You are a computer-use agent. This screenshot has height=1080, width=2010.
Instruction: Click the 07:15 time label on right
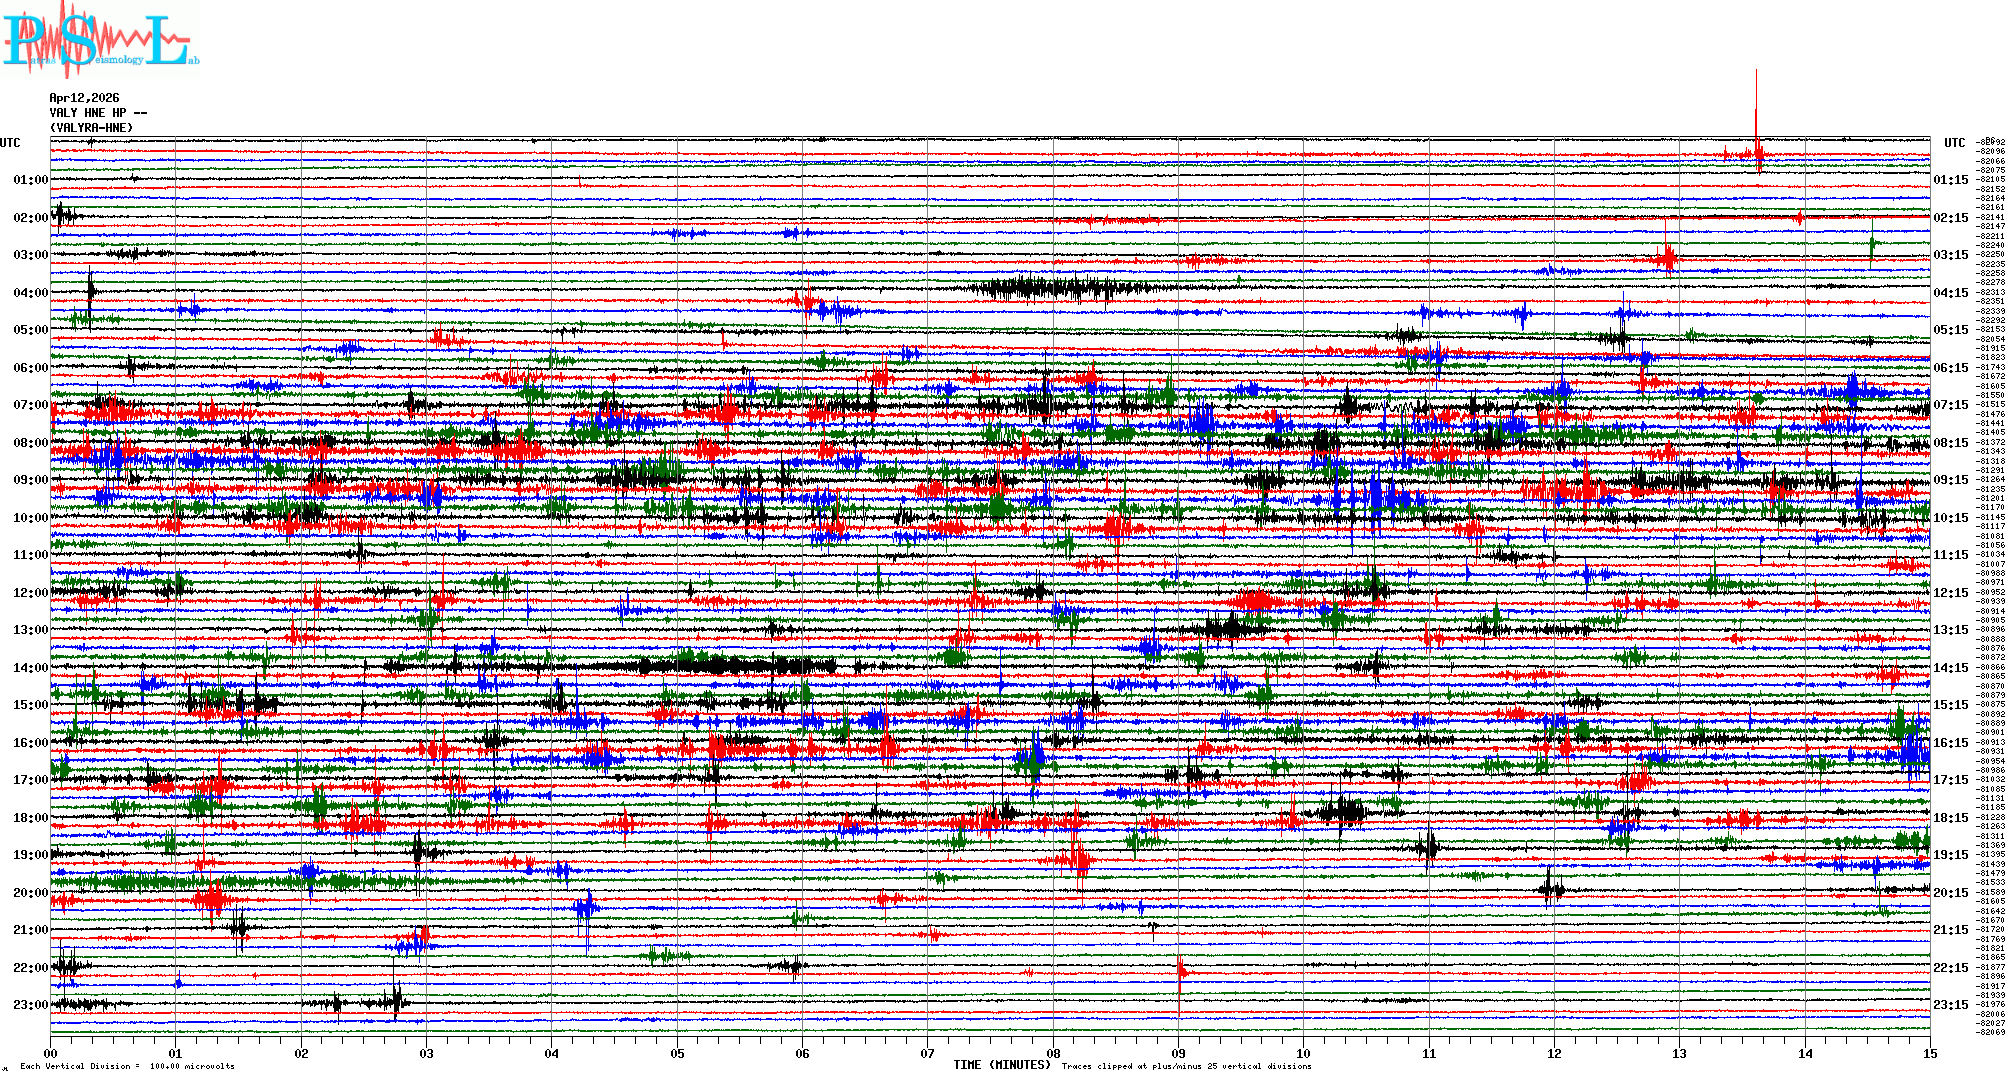point(1950,405)
